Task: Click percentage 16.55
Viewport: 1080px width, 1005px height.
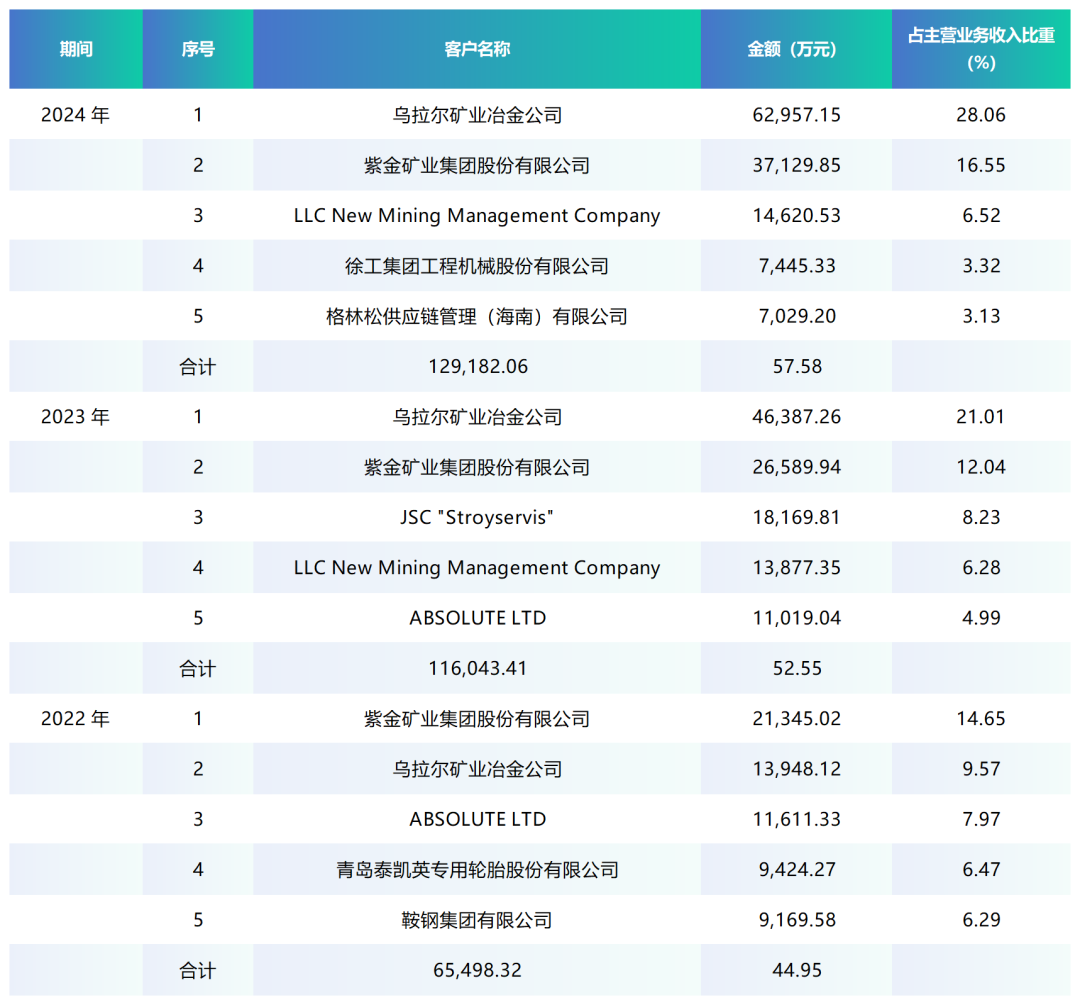Action: (981, 165)
